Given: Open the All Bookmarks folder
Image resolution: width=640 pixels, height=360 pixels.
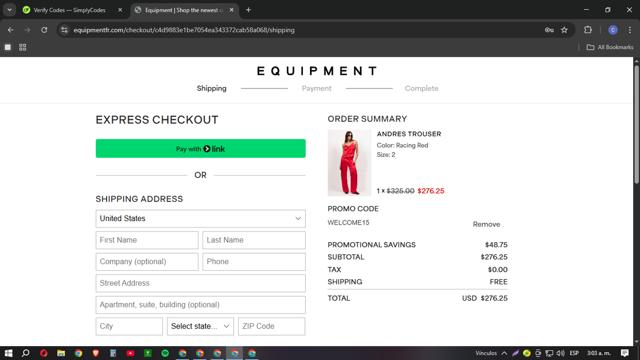Looking at the screenshot, I should [x=610, y=47].
